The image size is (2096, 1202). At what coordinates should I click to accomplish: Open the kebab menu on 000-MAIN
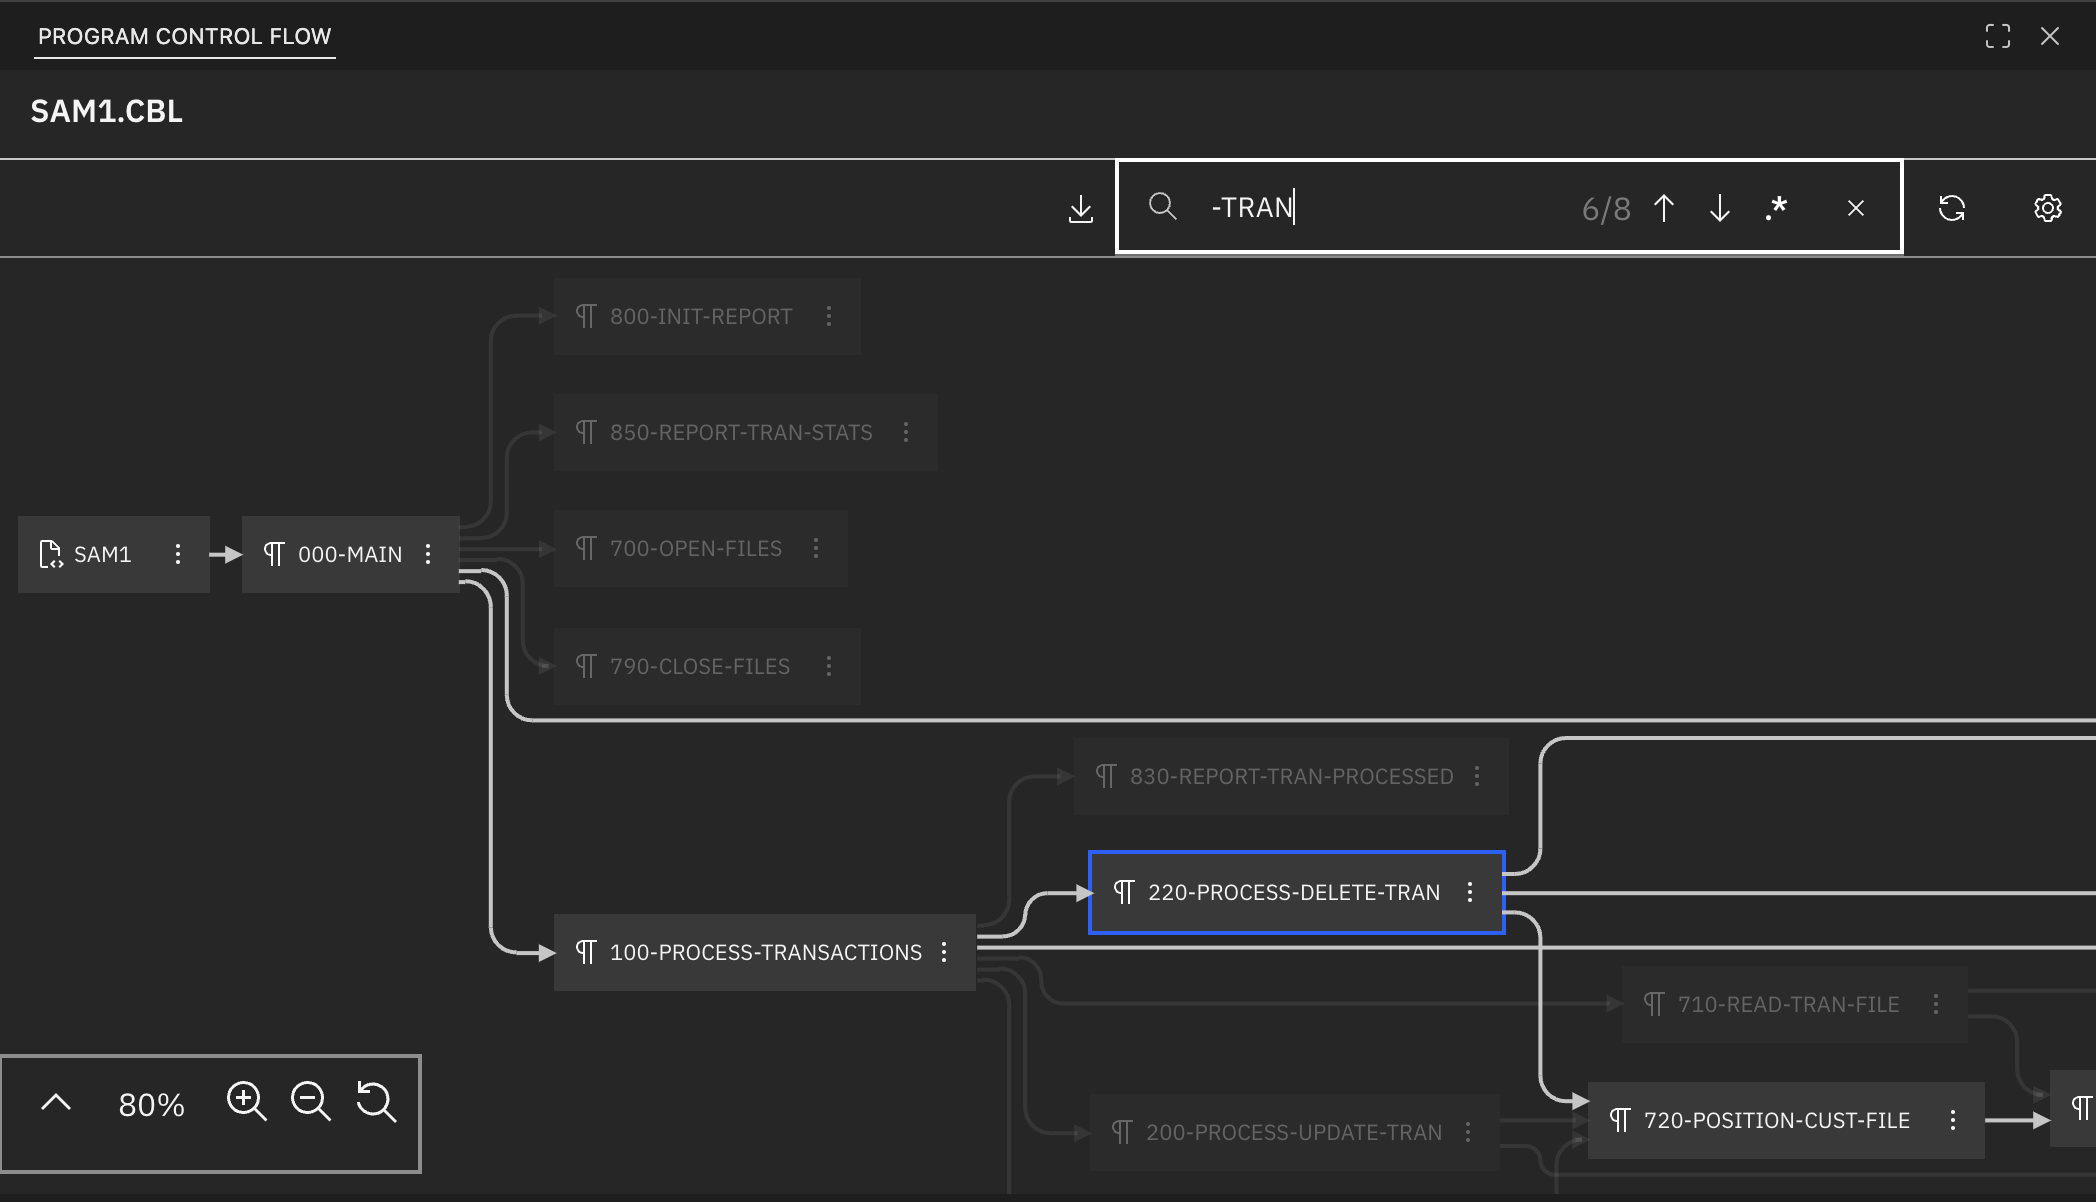(428, 554)
